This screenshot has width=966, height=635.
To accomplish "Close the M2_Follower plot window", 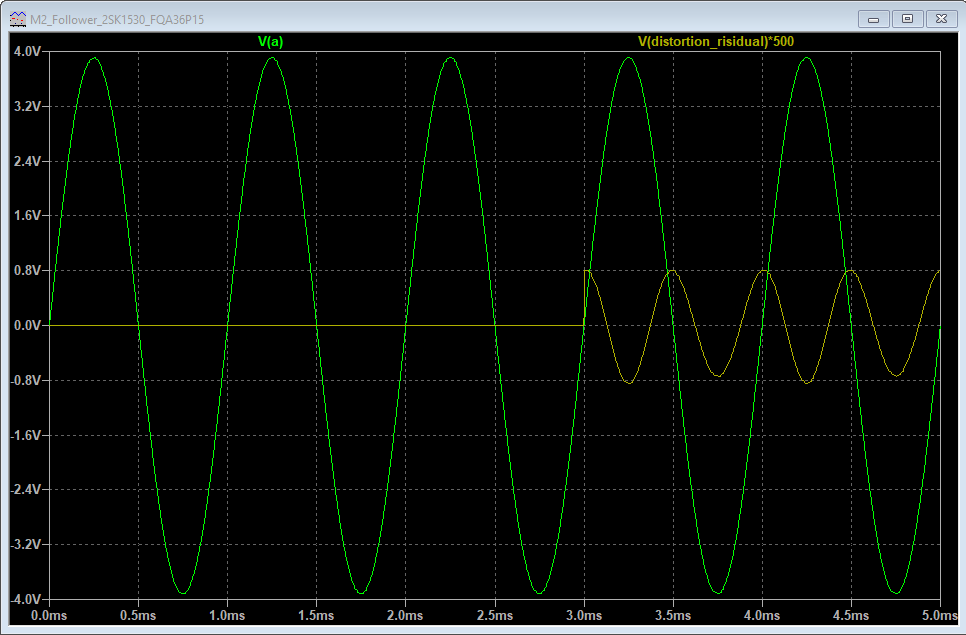I will click(941, 19).
